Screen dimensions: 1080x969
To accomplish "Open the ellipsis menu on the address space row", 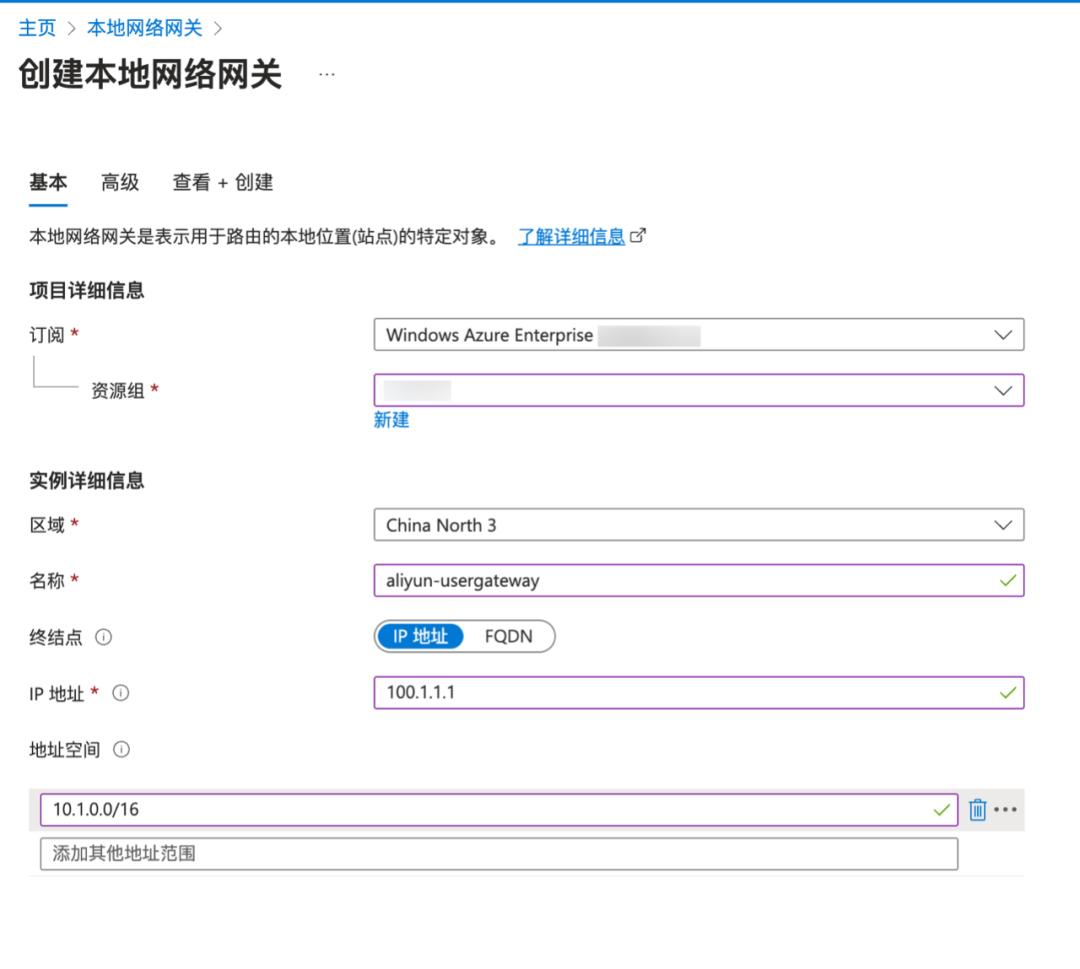I will 1004,810.
